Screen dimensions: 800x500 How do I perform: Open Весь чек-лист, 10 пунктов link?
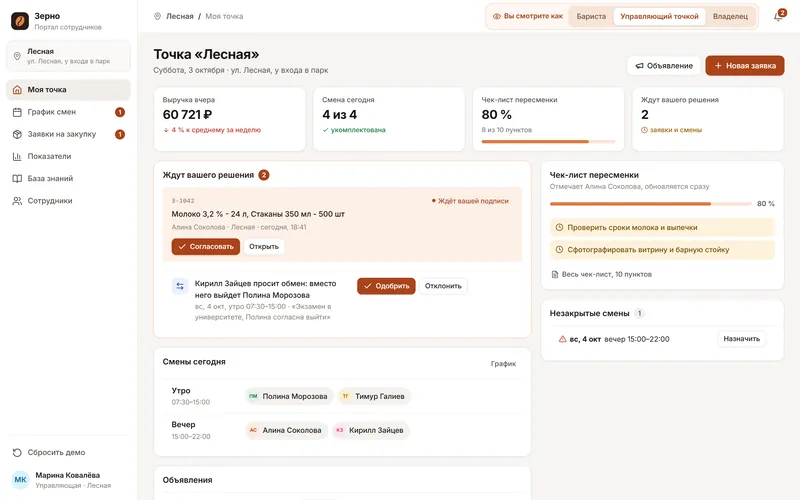click(x=602, y=274)
